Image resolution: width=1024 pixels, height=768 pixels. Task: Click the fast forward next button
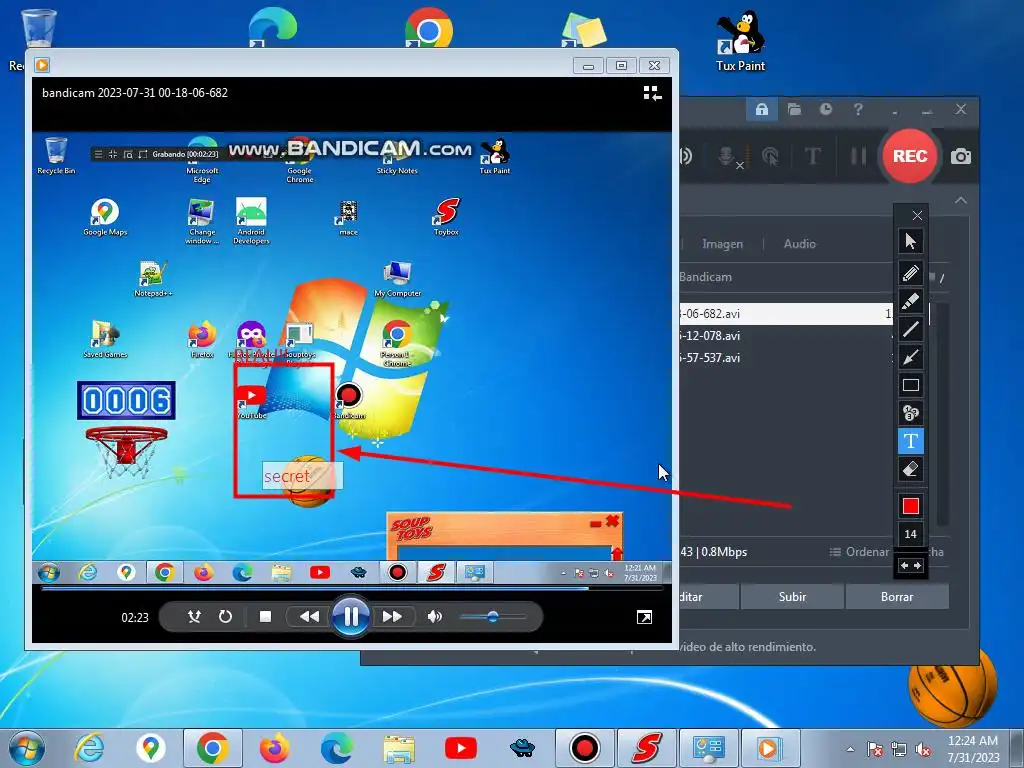(x=392, y=616)
